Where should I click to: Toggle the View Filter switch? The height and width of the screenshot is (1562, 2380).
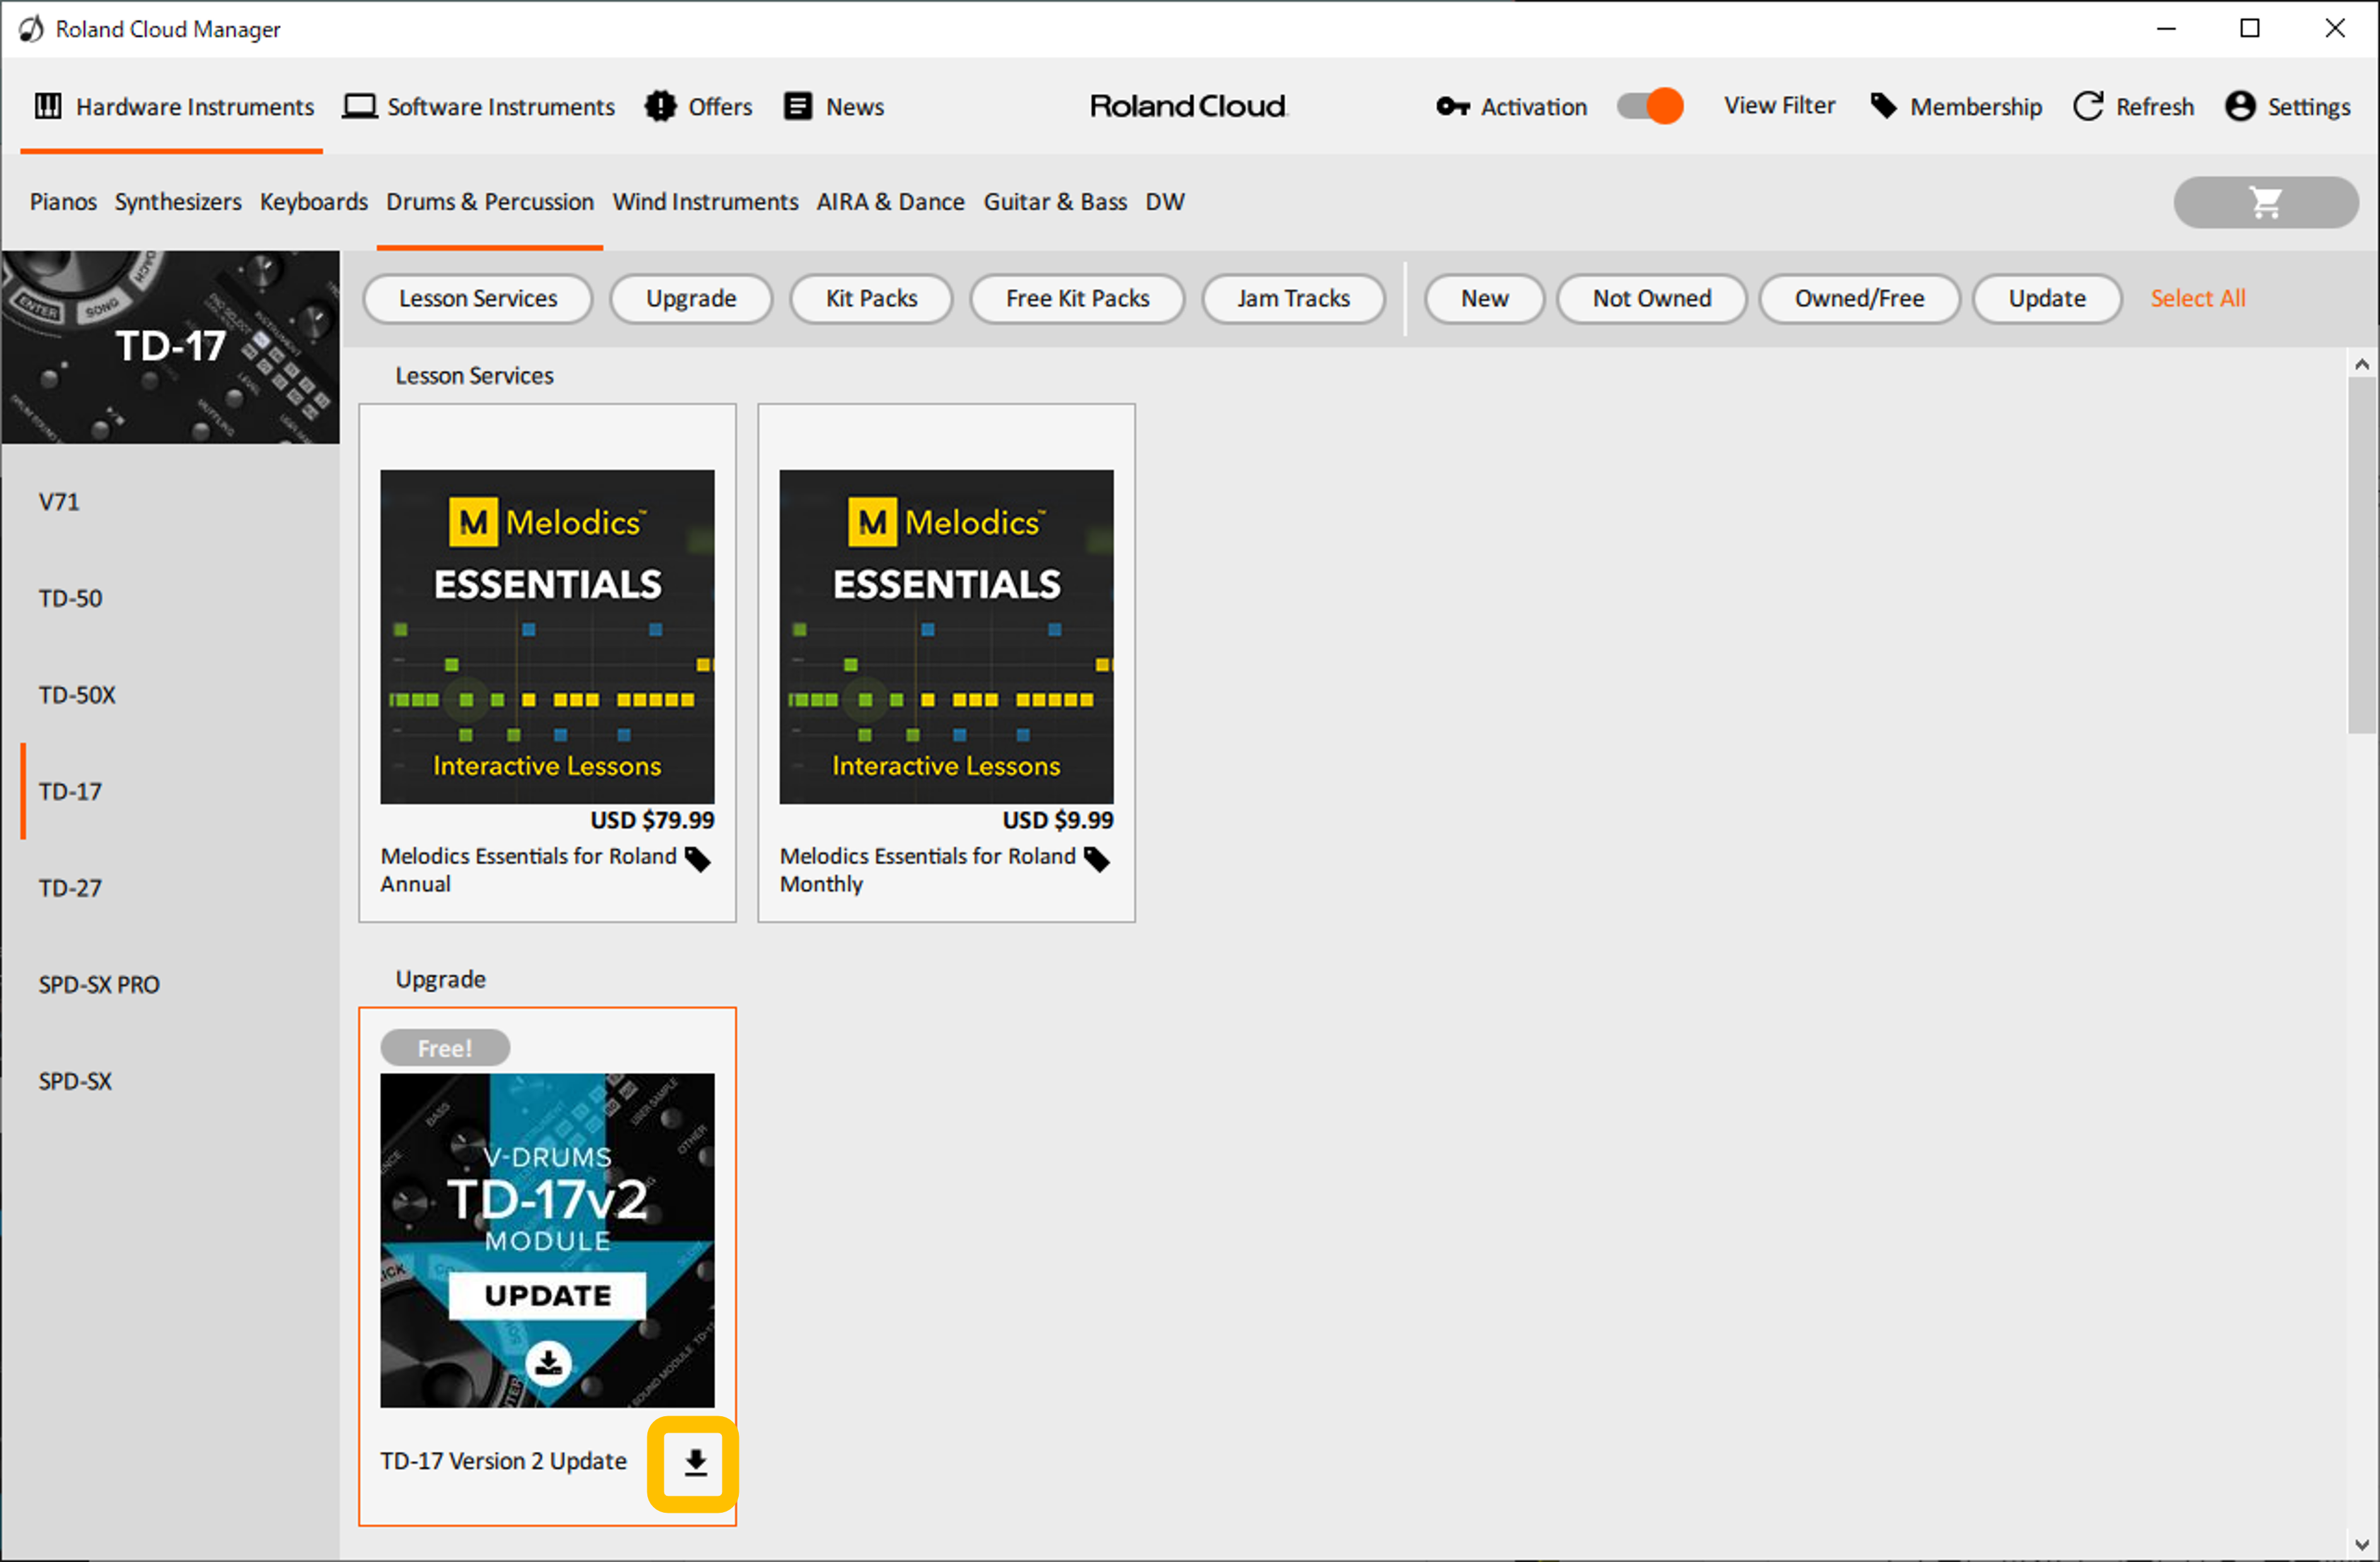coord(1650,106)
